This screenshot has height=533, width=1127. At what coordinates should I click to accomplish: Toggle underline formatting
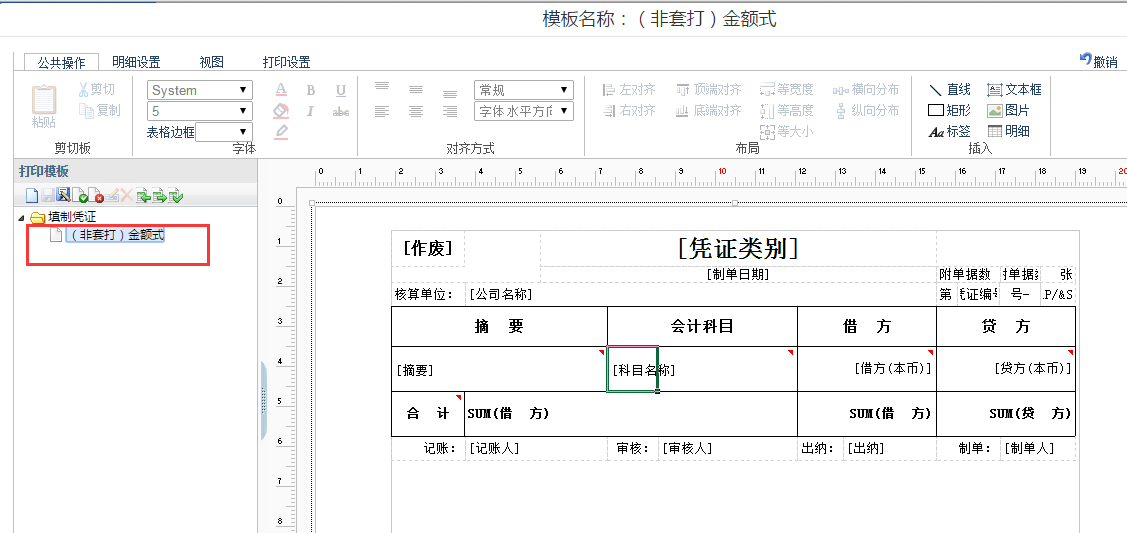point(341,90)
